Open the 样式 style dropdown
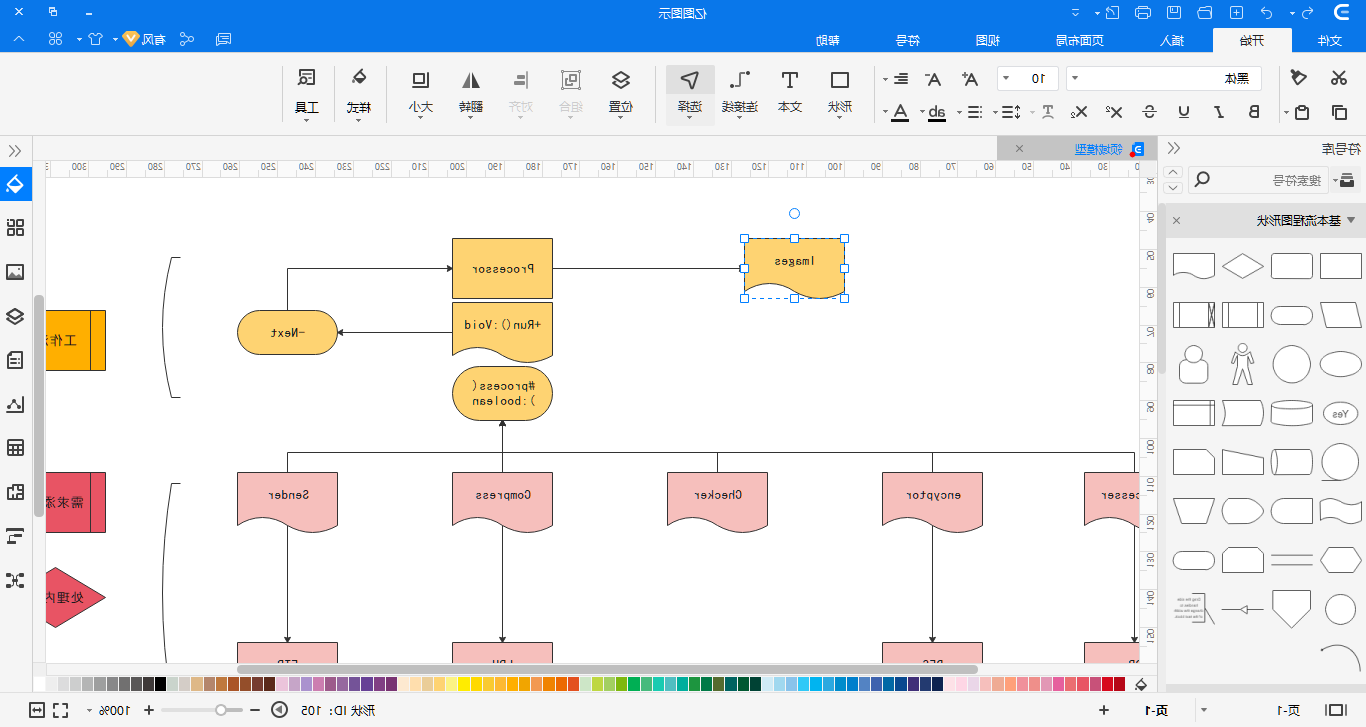The height and width of the screenshot is (727, 1366). coord(359,93)
